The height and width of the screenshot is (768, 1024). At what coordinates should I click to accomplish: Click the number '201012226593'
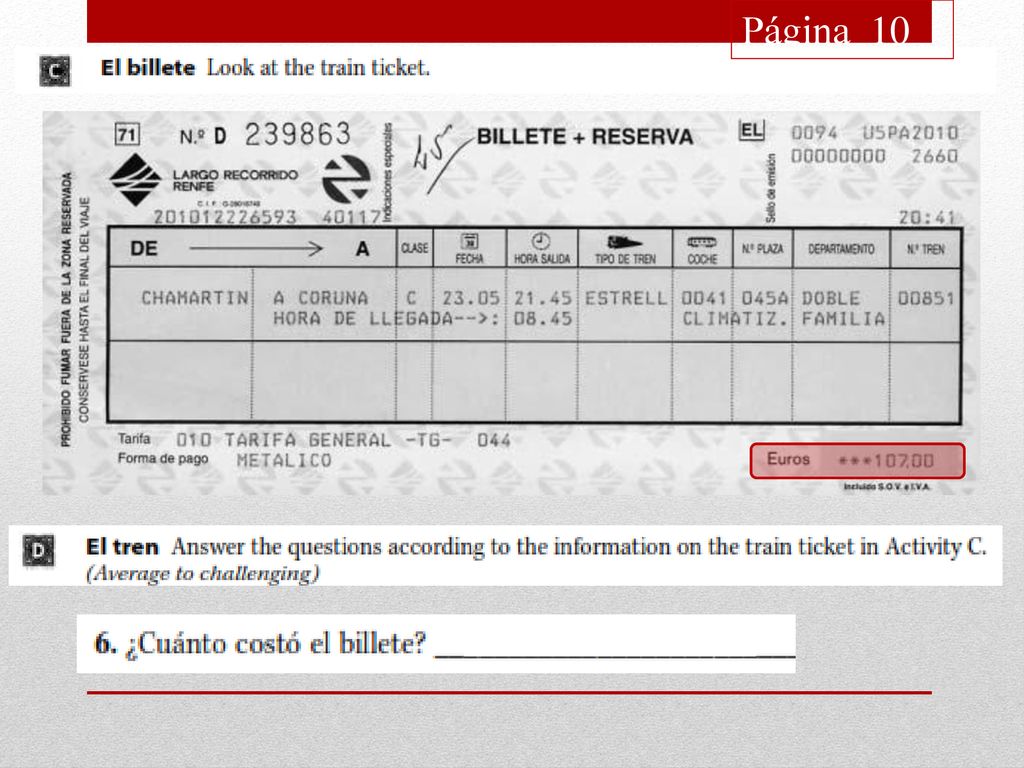click(225, 217)
